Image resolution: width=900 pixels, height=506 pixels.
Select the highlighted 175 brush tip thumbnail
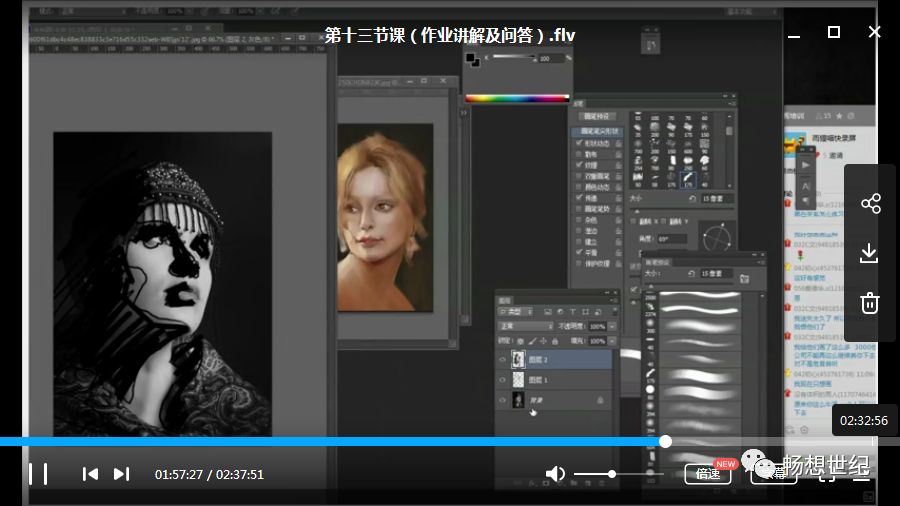coord(688,179)
